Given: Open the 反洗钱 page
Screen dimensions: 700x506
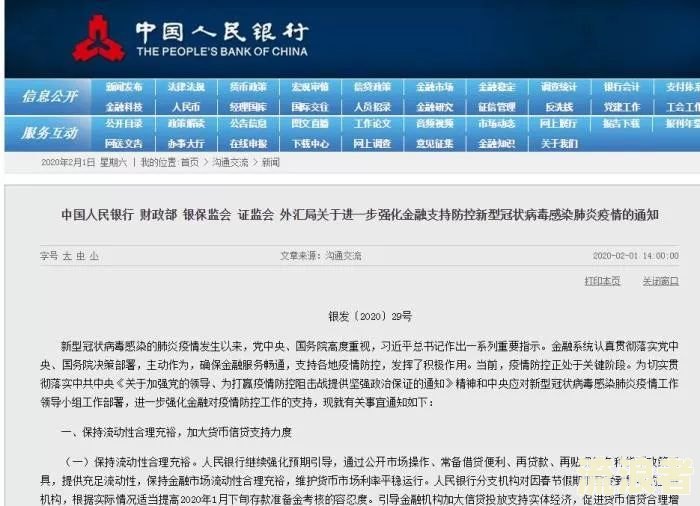Looking at the screenshot, I should coord(559,107).
